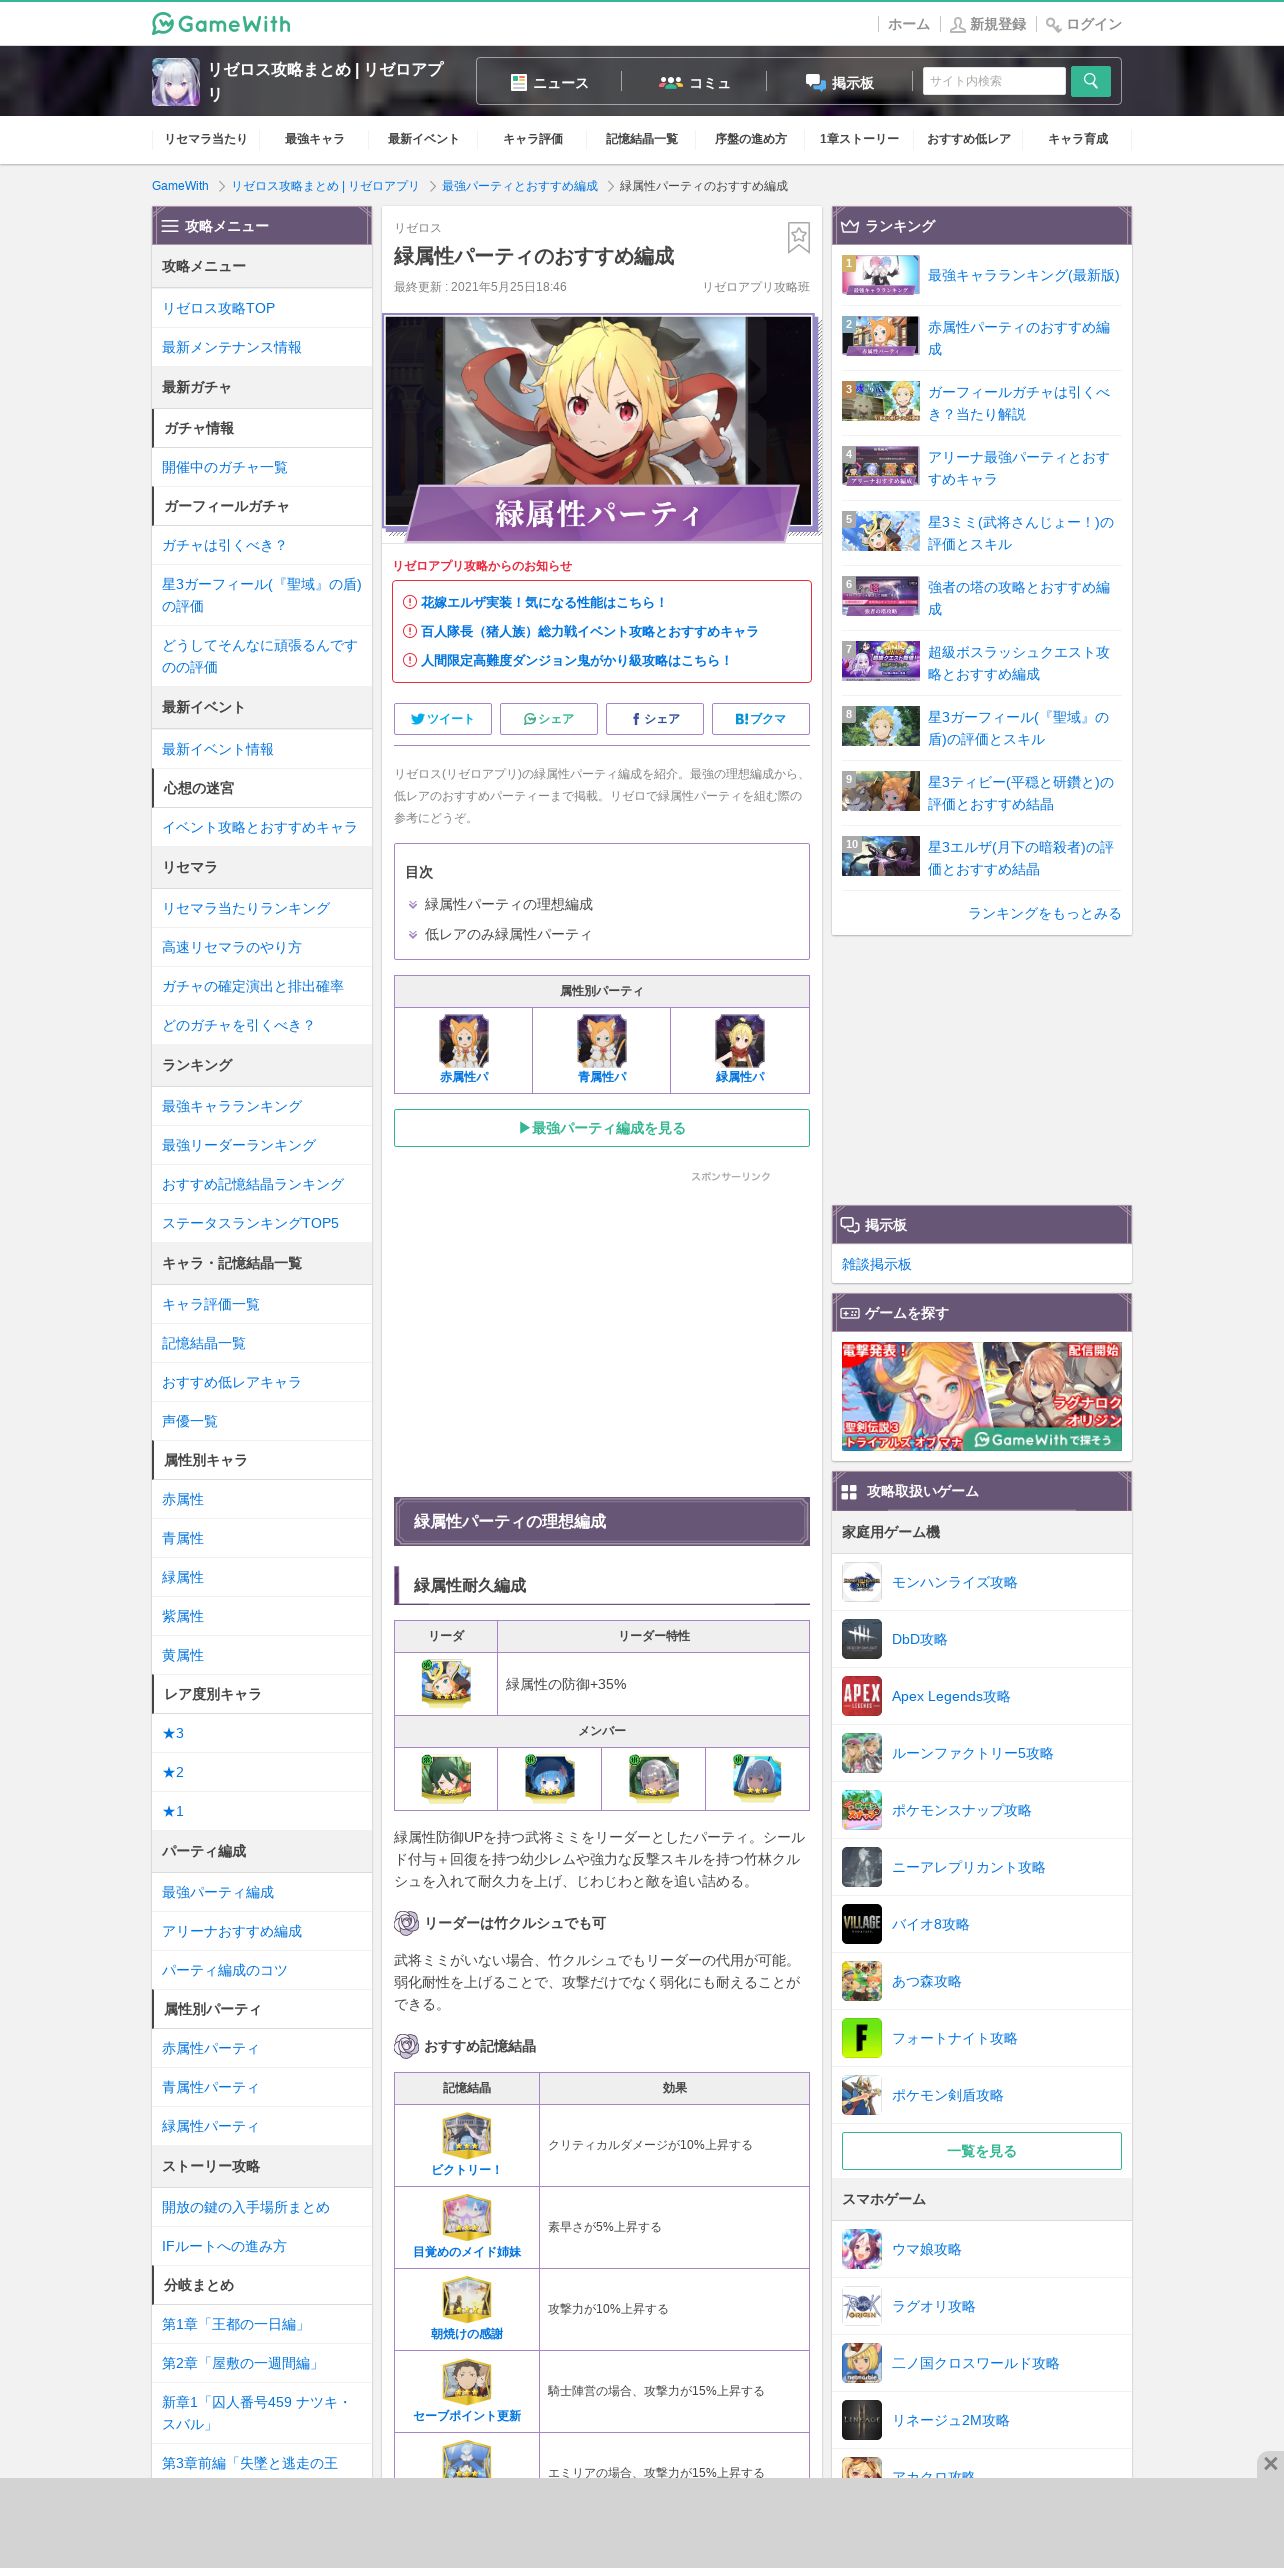Click the ツイート share button
This screenshot has height=2568, width=1284.
click(442, 718)
